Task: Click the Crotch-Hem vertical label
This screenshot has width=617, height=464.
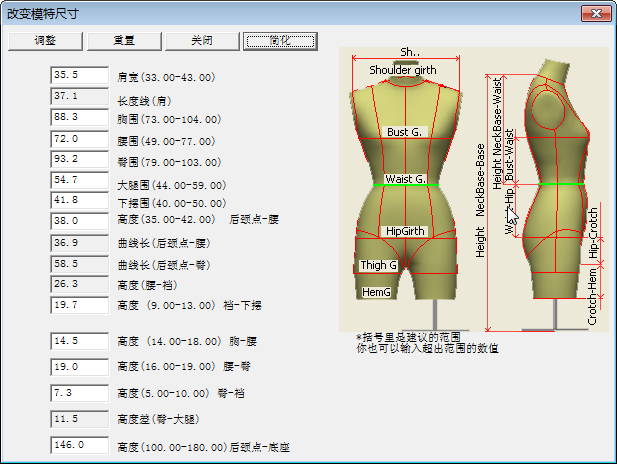Action: (x=592, y=296)
